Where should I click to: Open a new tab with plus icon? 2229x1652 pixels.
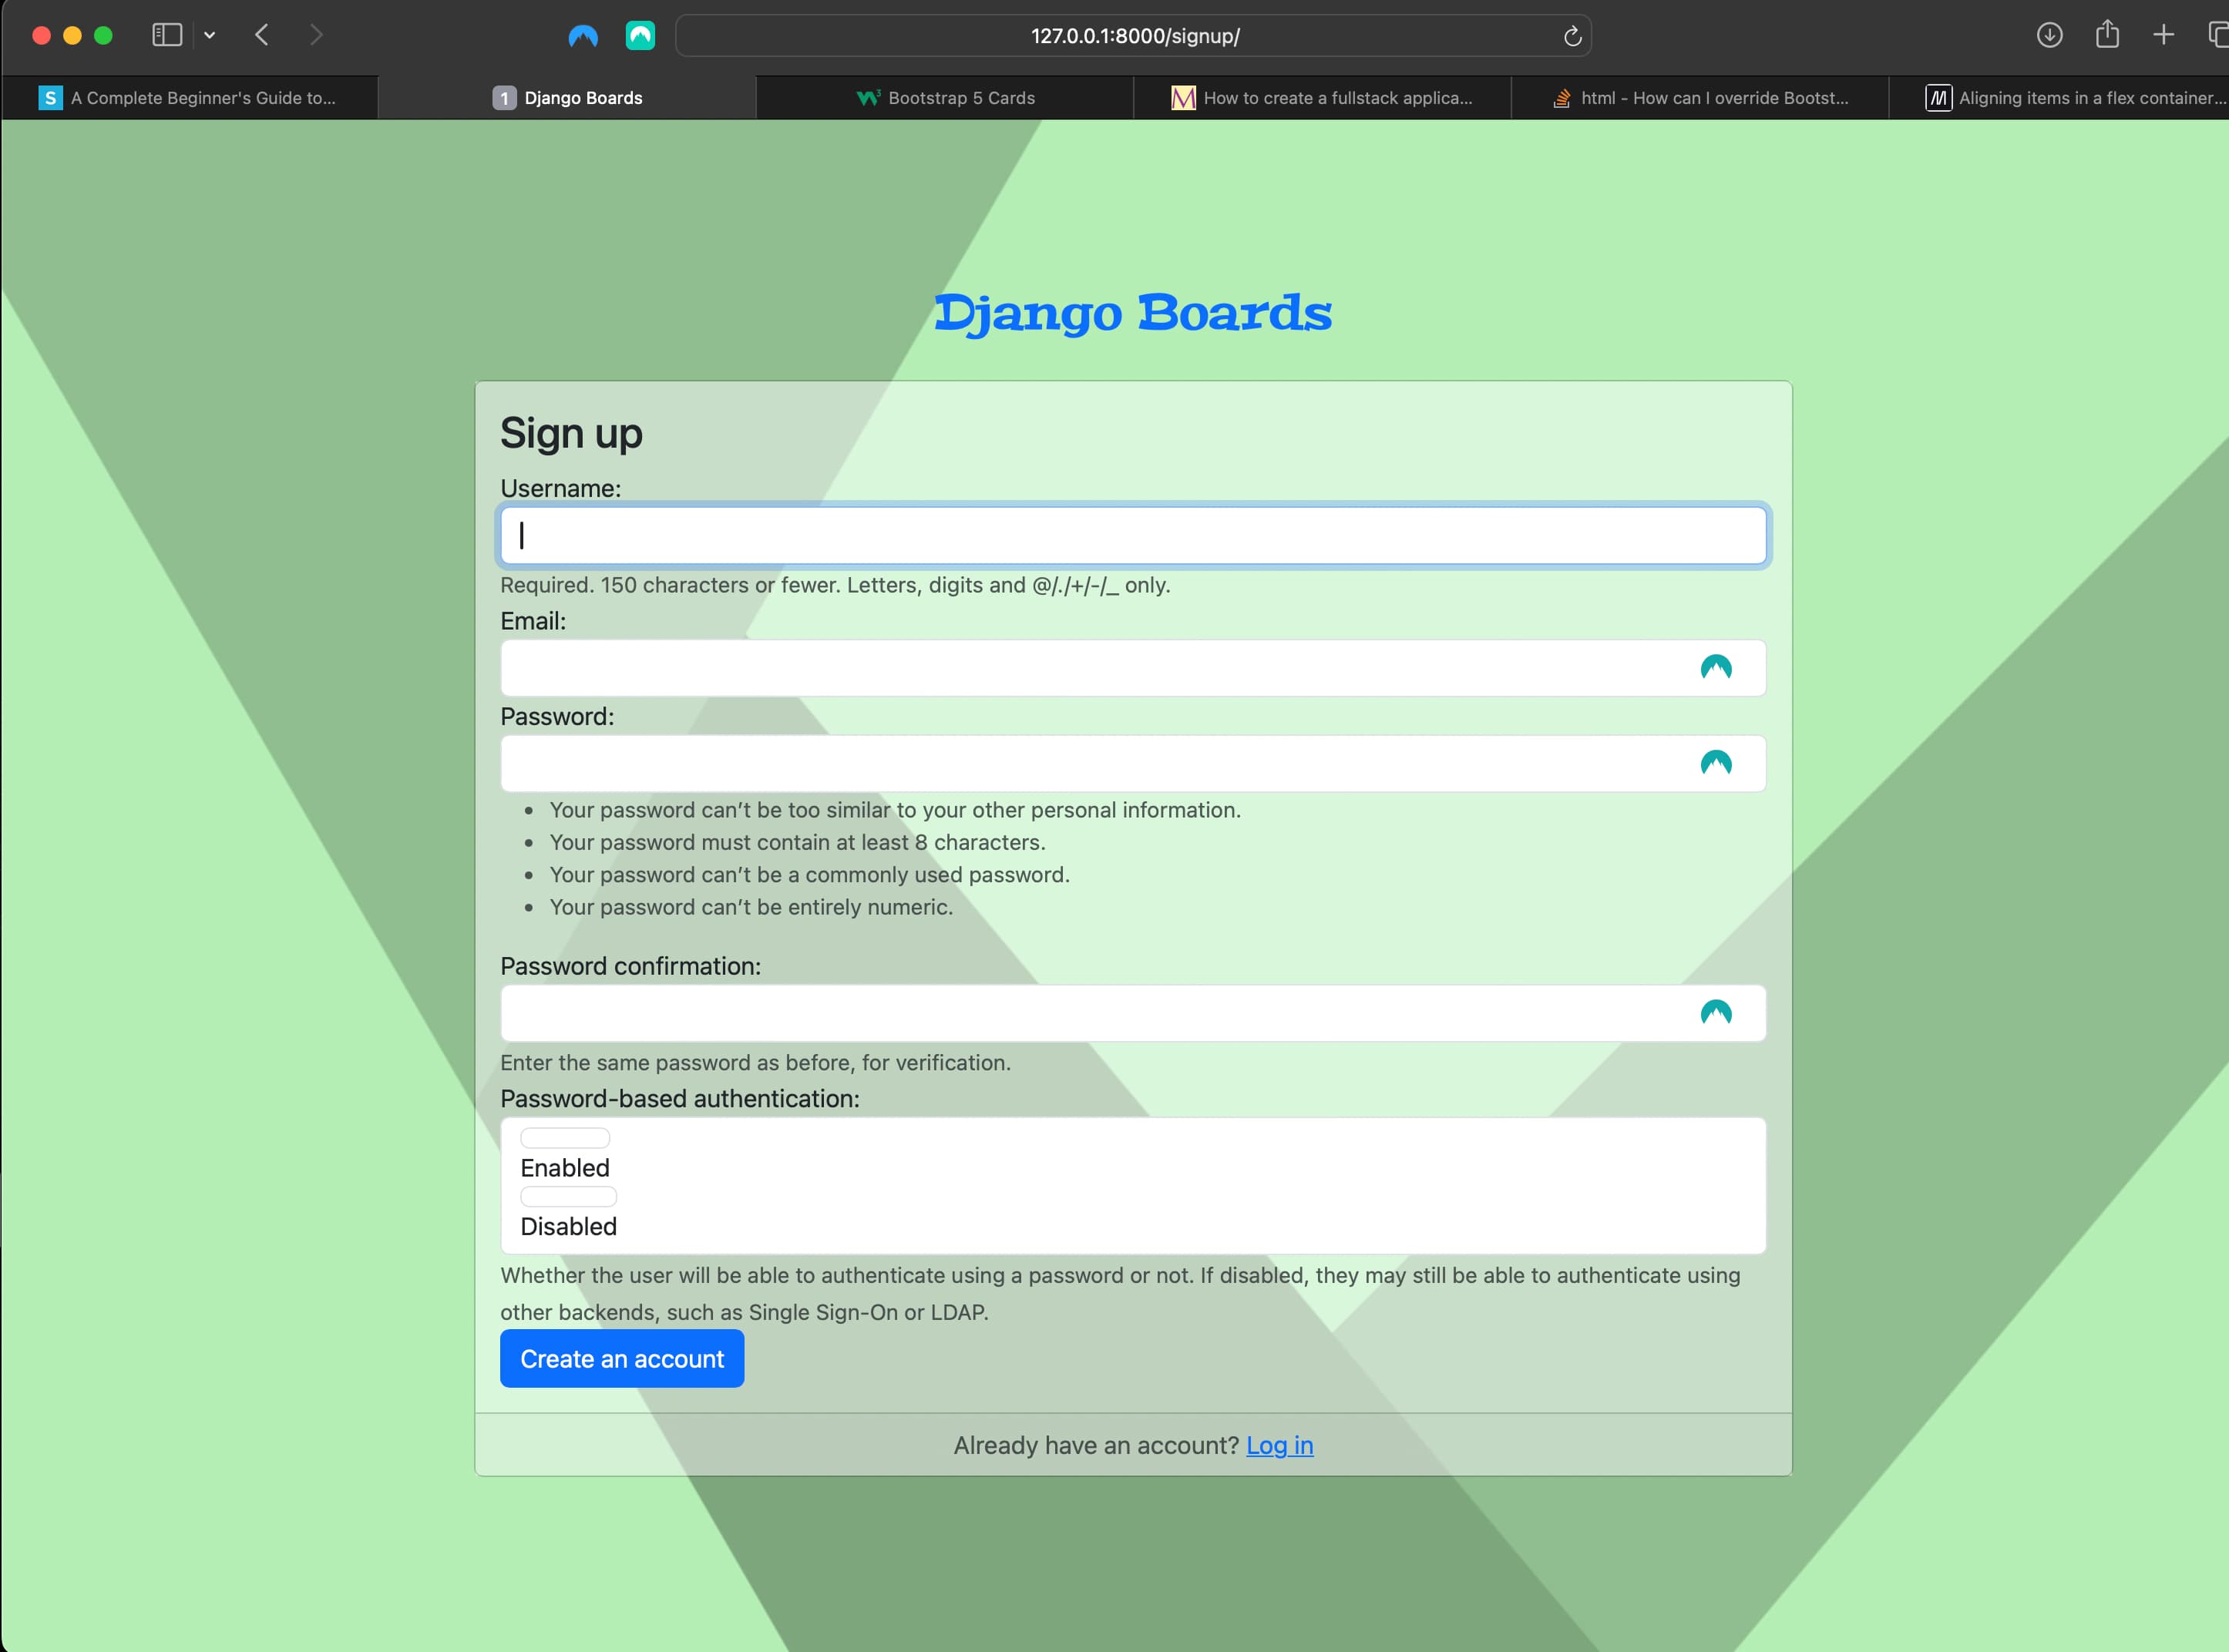click(2163, 35)
